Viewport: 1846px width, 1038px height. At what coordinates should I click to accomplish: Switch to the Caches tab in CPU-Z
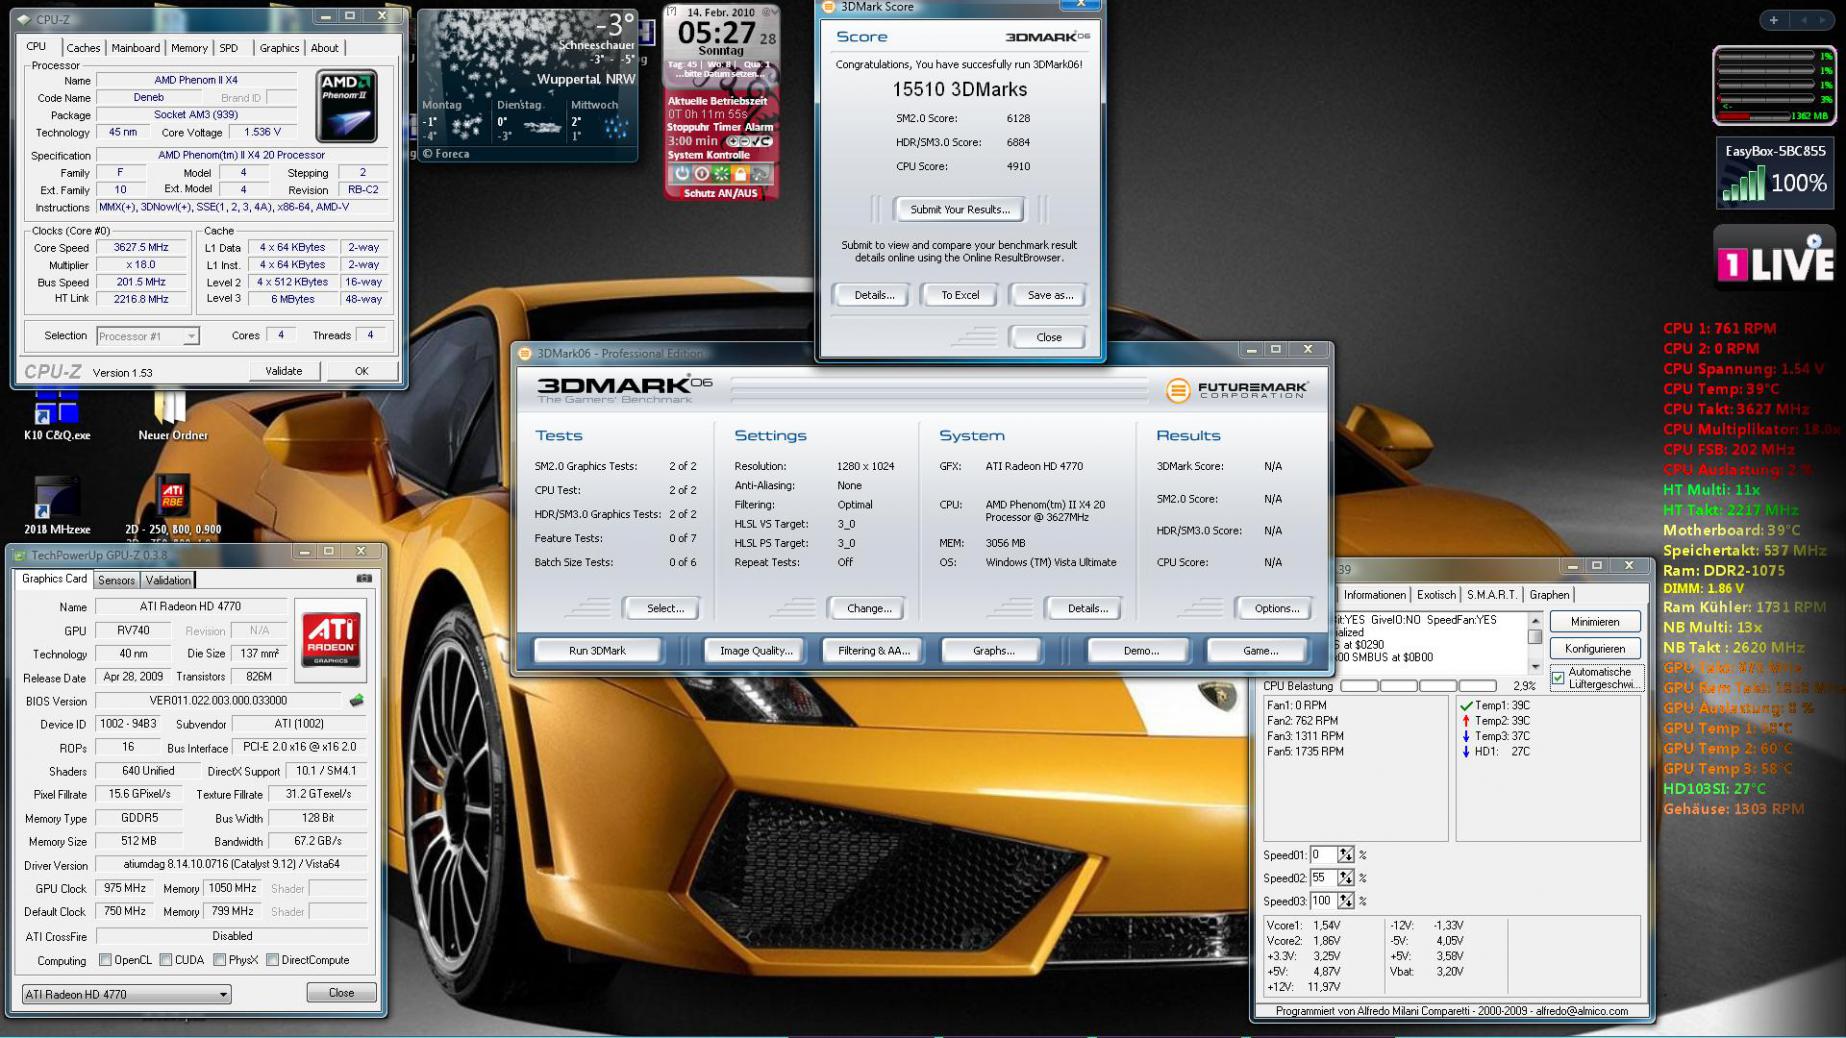pos(83,48)
